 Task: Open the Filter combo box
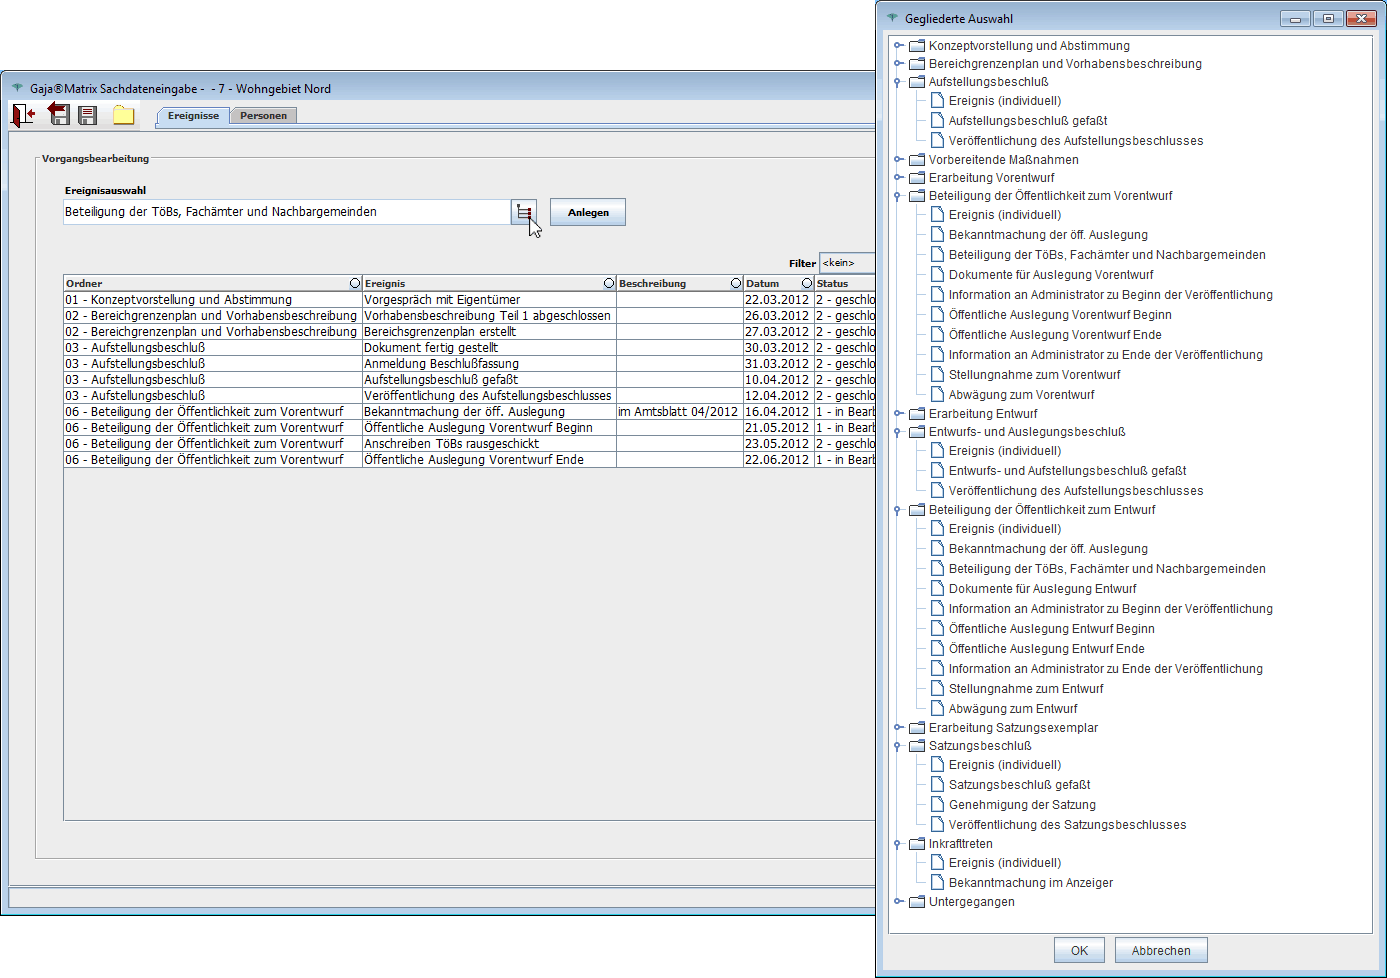pos(846,263)
